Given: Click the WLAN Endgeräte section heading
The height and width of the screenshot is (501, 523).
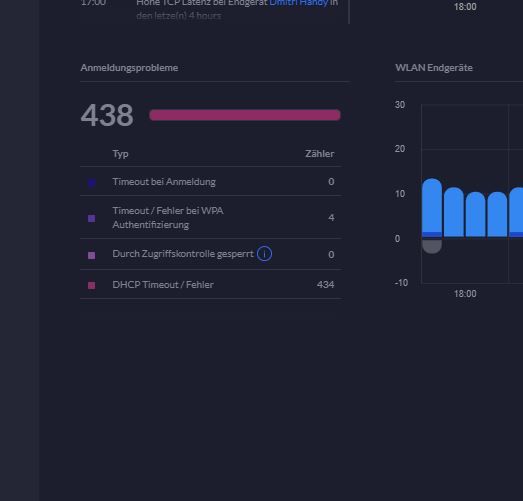Looking at the screenshot, I should [x=434, y=68].
